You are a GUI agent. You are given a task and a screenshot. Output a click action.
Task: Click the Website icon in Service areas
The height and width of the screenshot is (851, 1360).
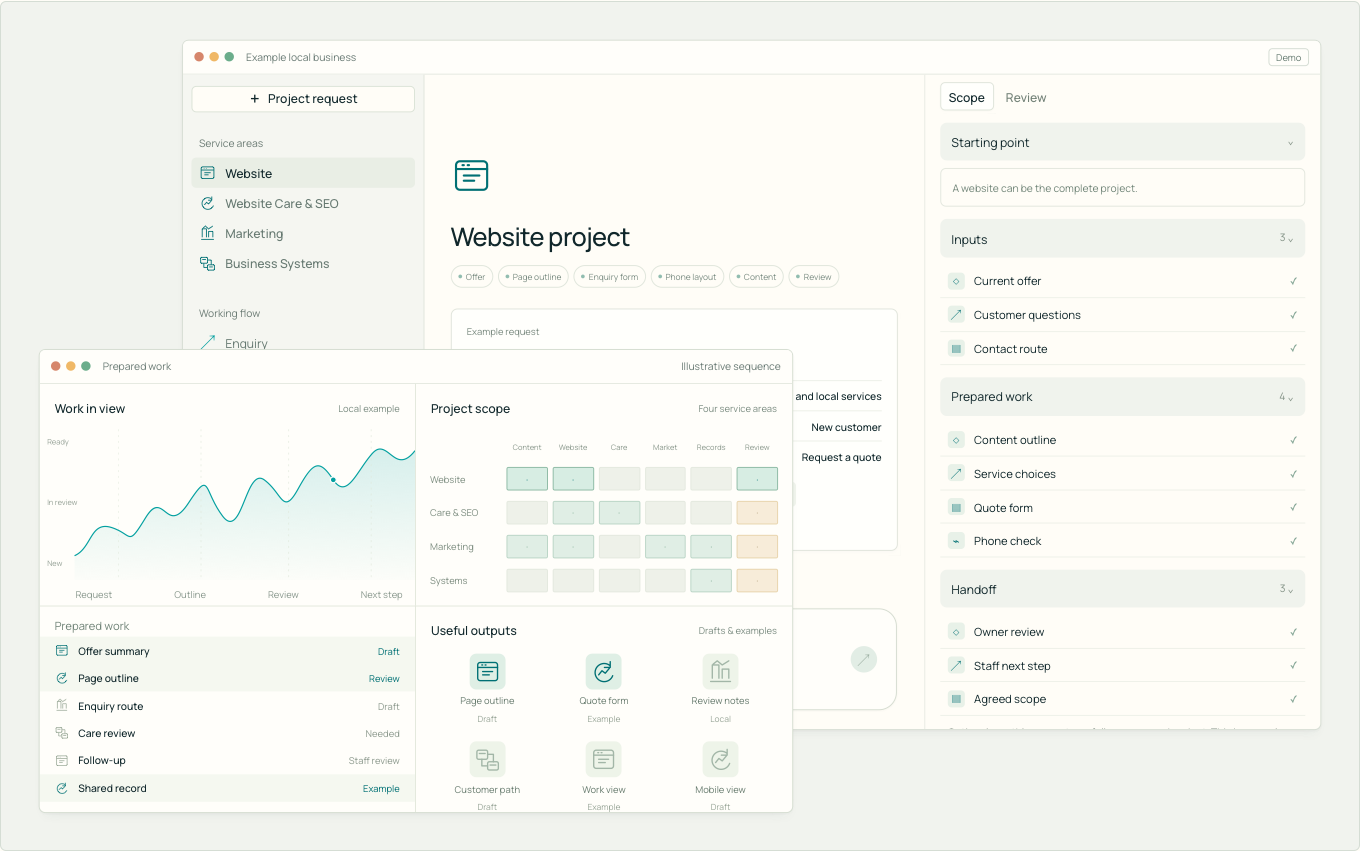pyautogui.click(x=207, y=173)
